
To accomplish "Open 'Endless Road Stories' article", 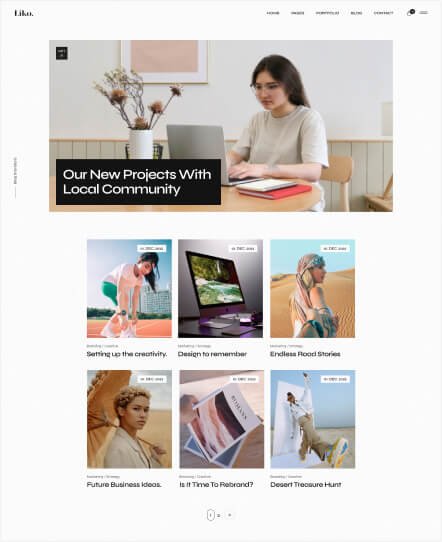I will (x=305, y=354).
